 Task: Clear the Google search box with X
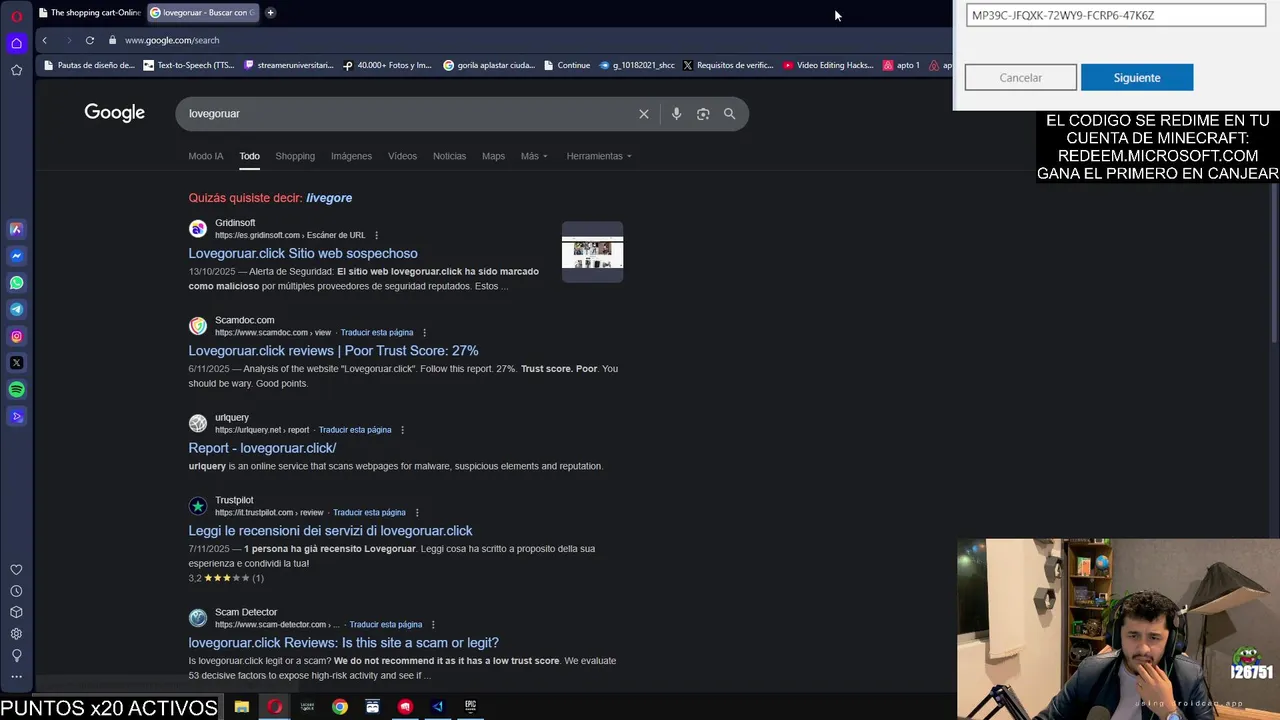(644, 114)
